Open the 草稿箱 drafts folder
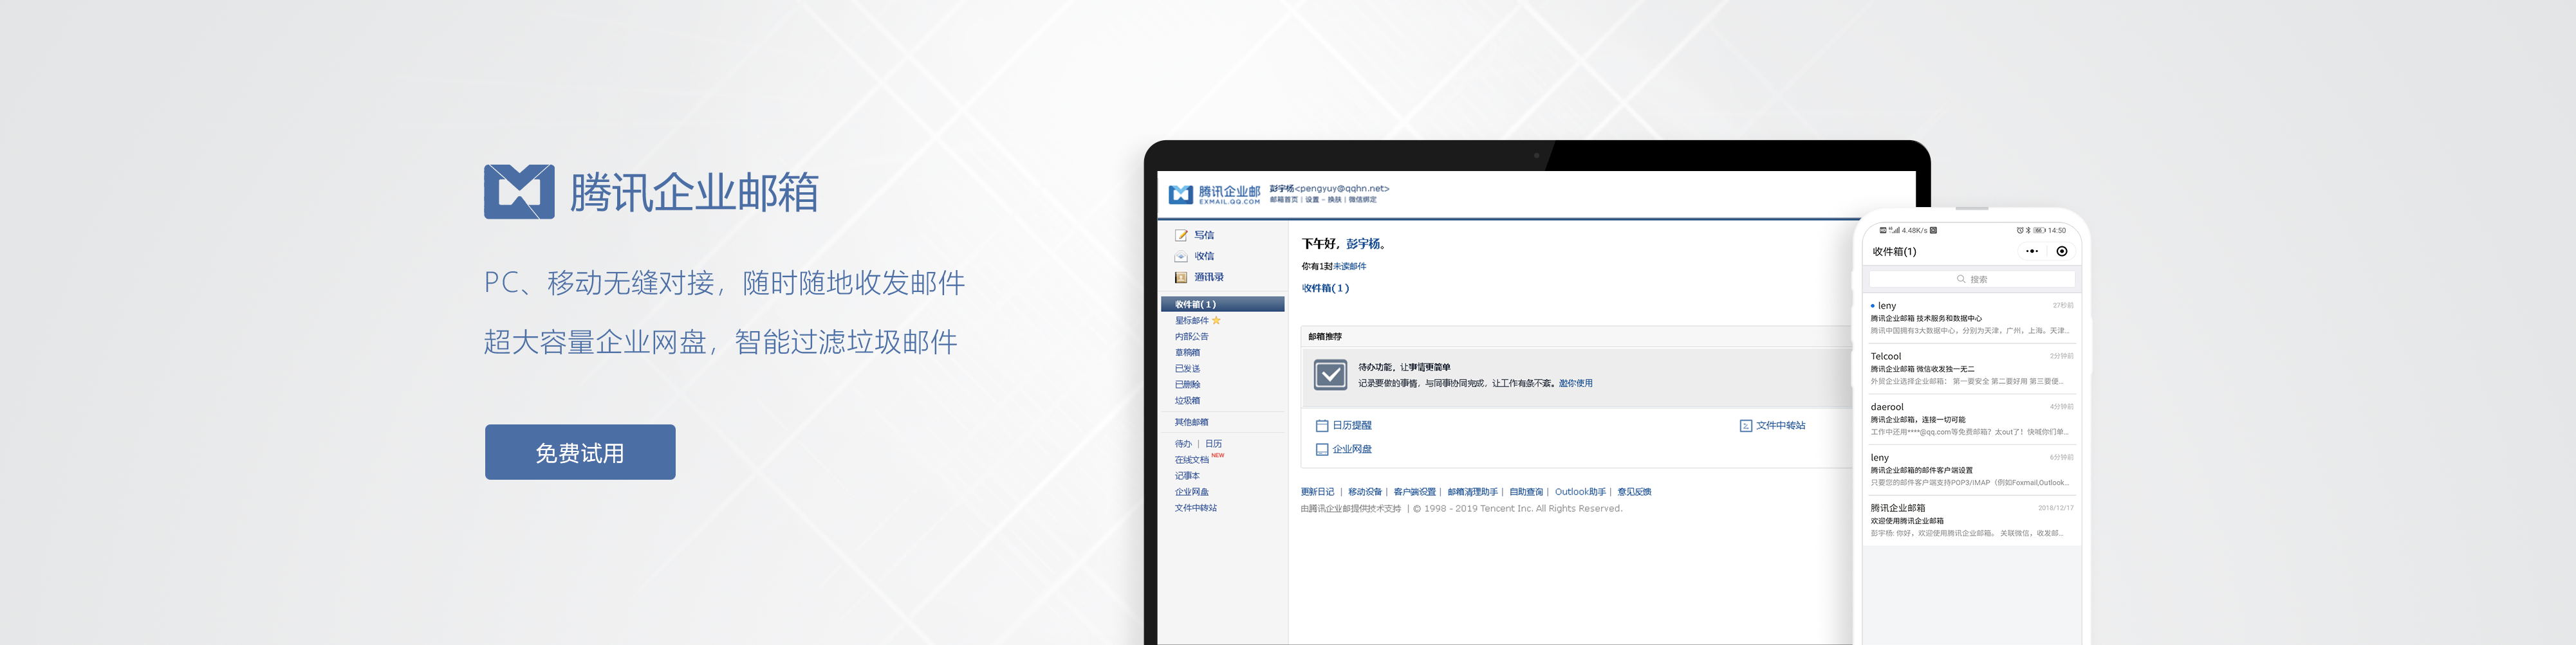The image size is (2576, 645). coord(1187,352)
